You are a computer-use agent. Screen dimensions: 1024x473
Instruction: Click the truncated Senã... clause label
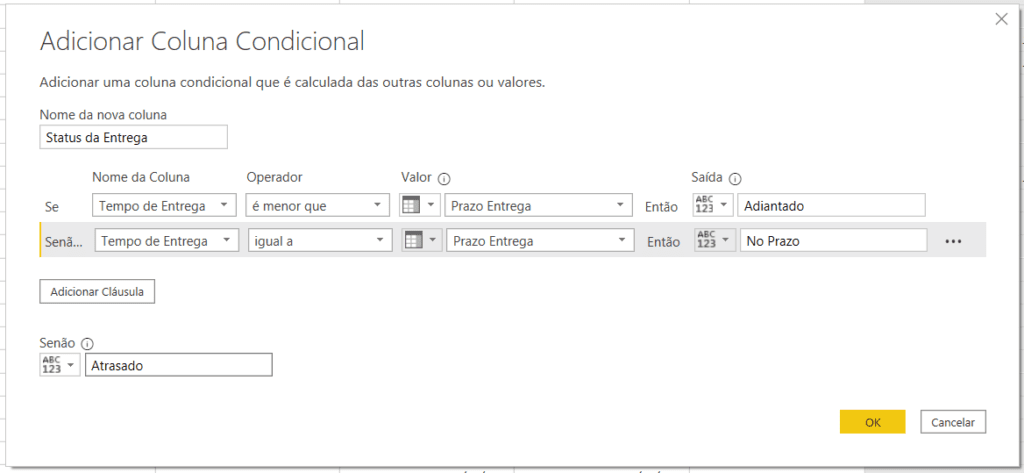click(64, 242)
